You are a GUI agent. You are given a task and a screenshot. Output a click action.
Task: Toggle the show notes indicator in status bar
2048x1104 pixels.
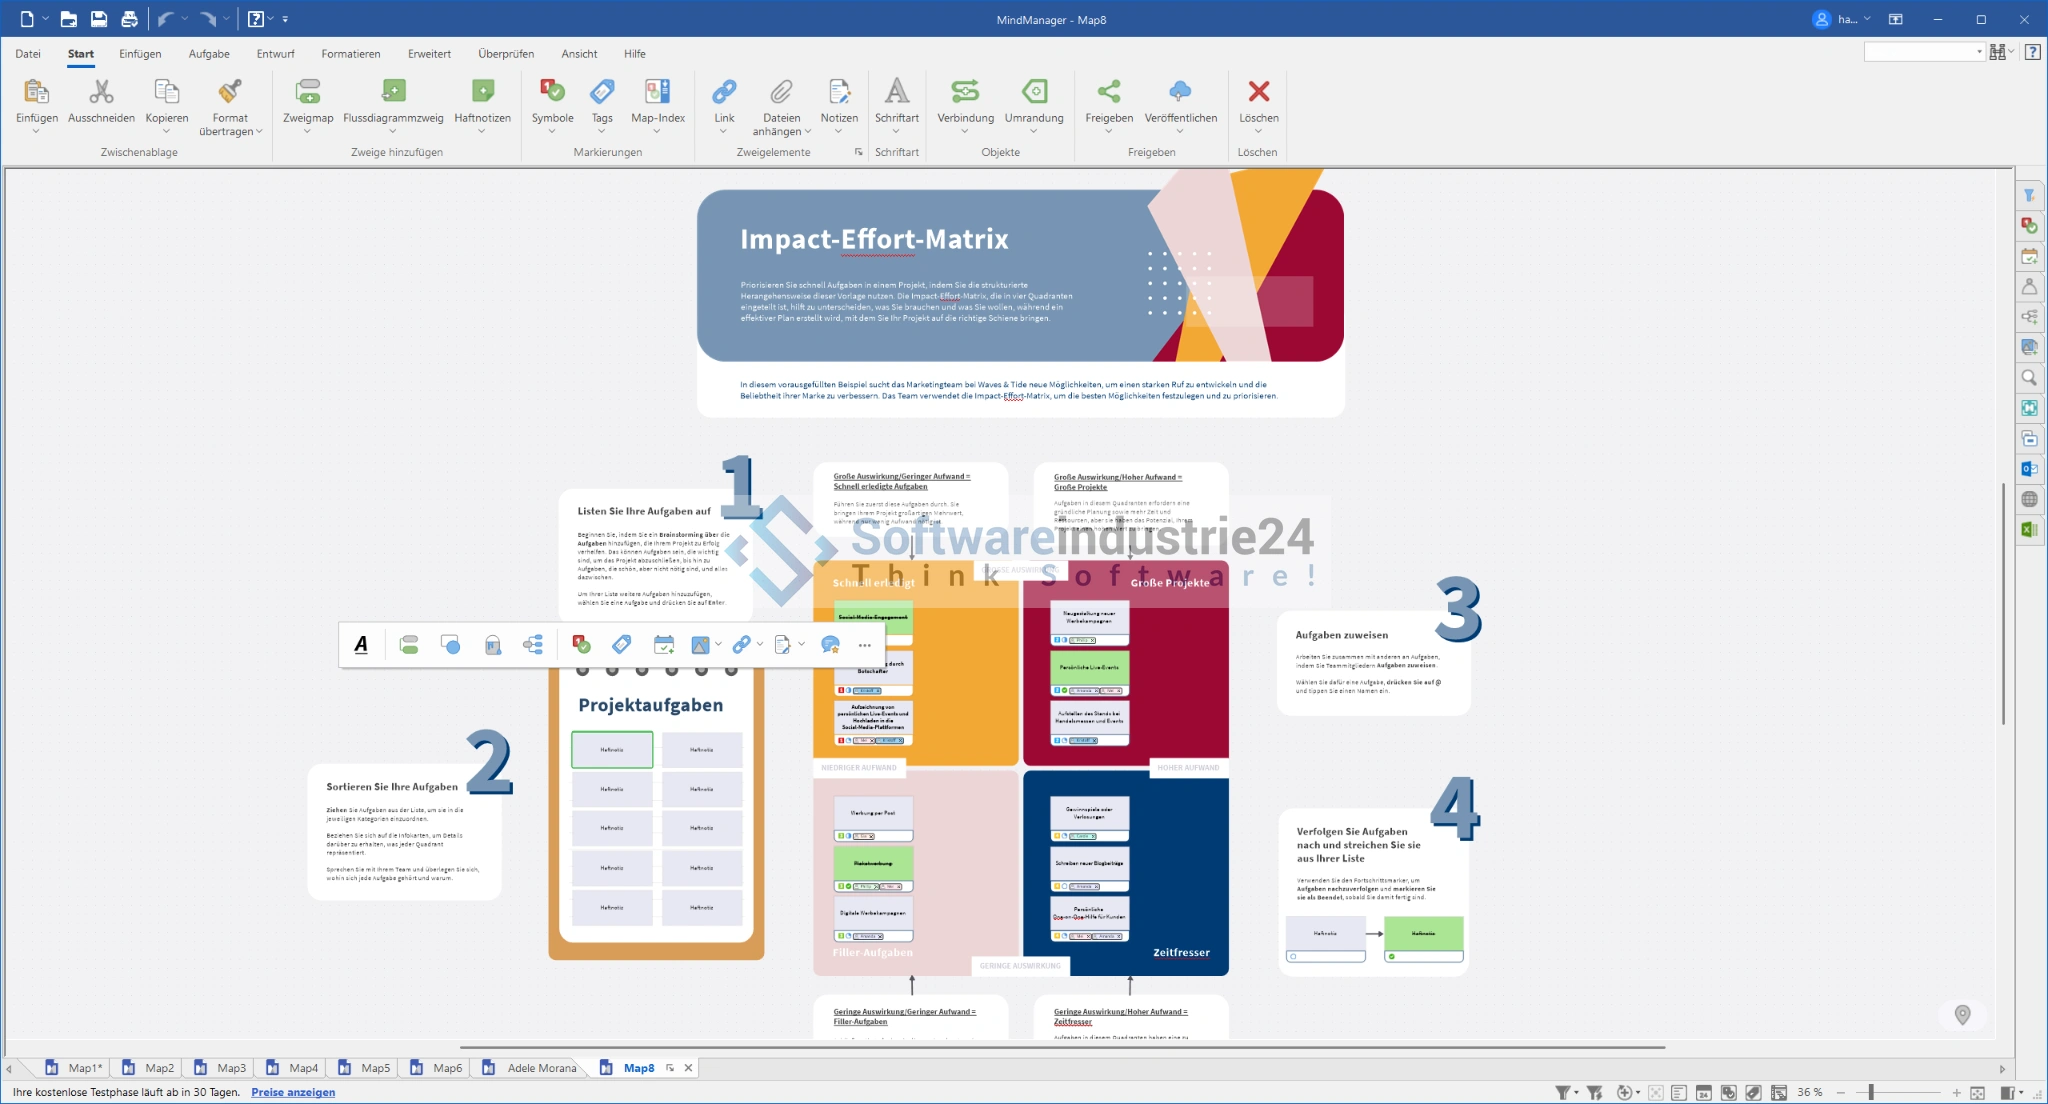pyautogui.click(x=1679, y=1093)
